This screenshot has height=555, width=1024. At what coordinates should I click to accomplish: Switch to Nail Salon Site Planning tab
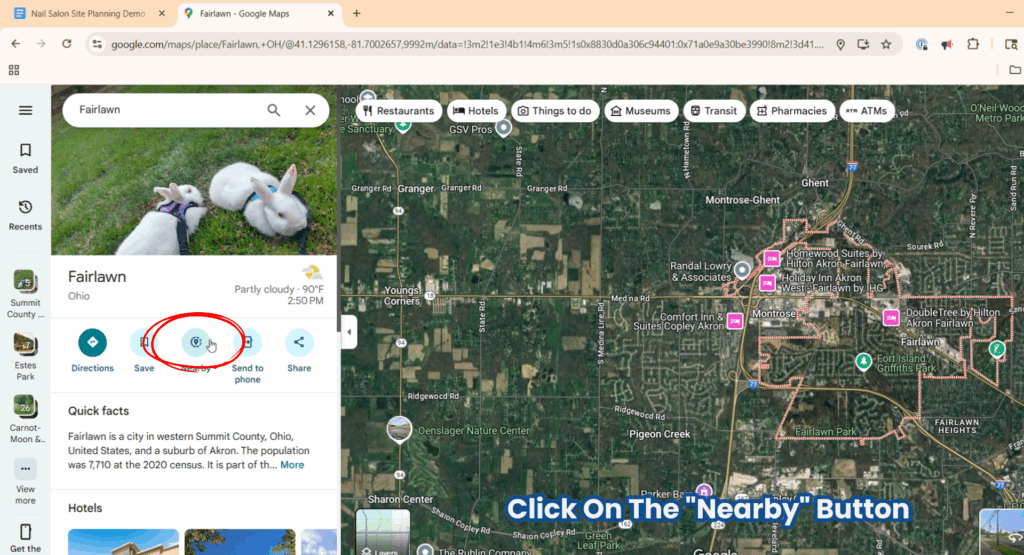coord(89,14)
